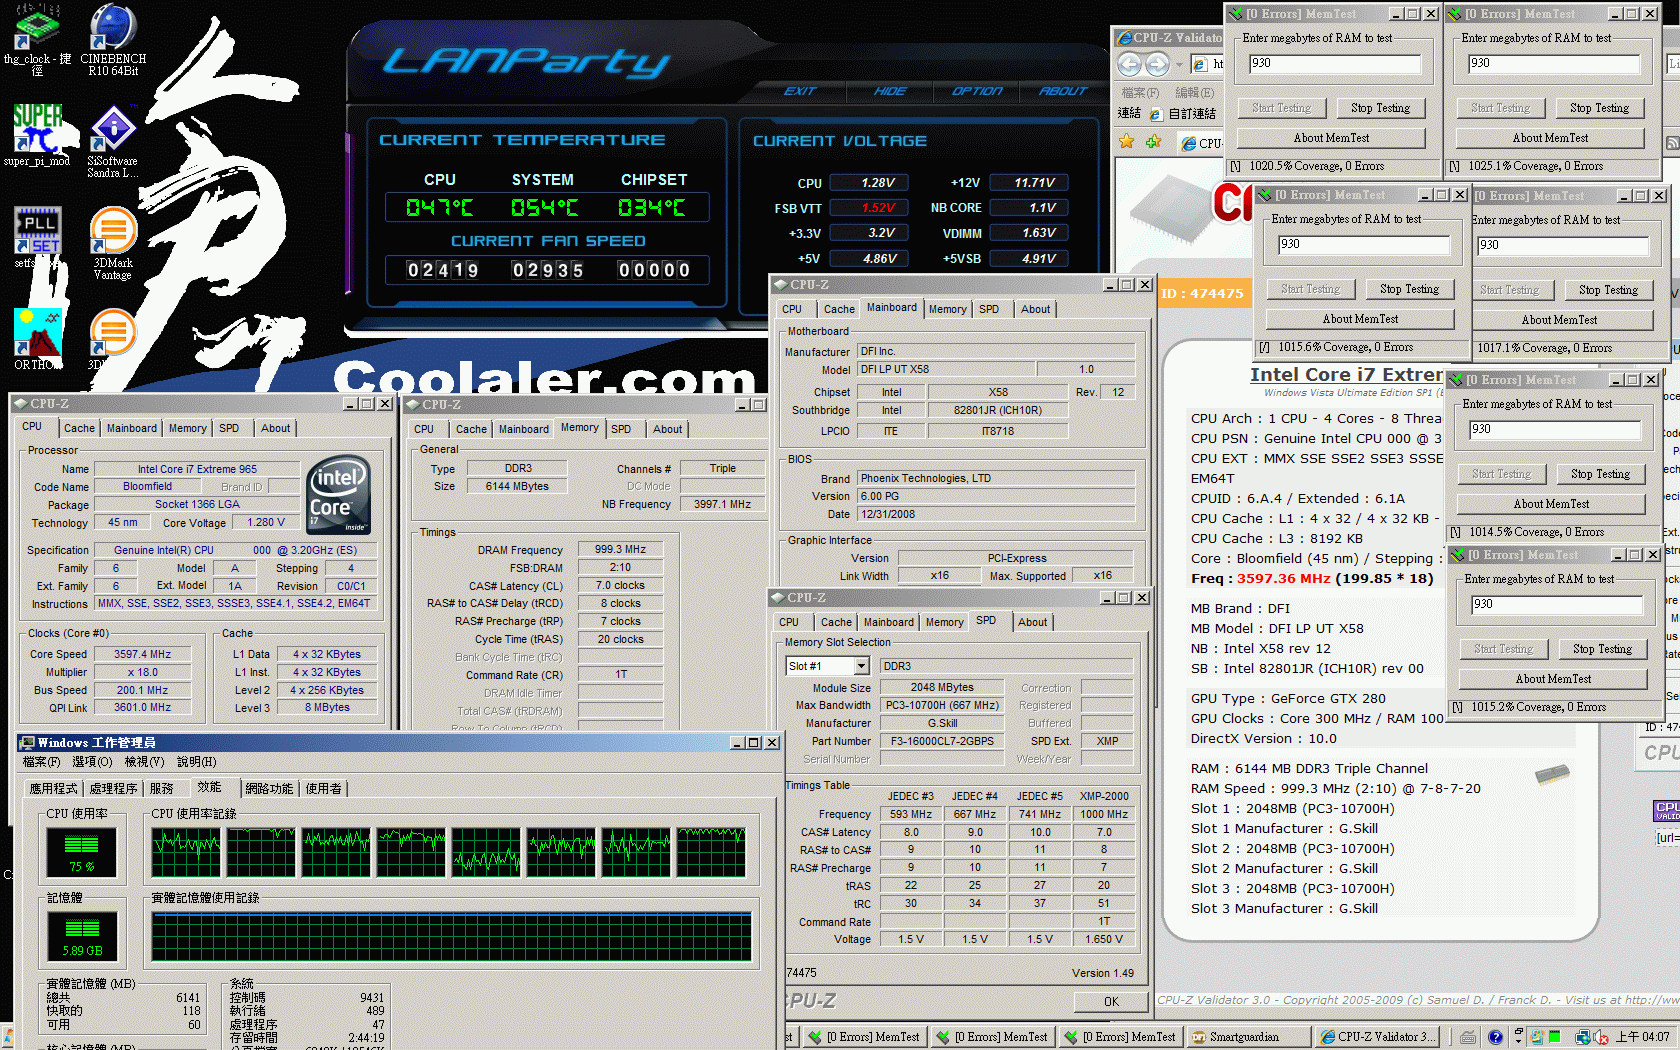Open the network connection tray icon

coord(1583,1037)
